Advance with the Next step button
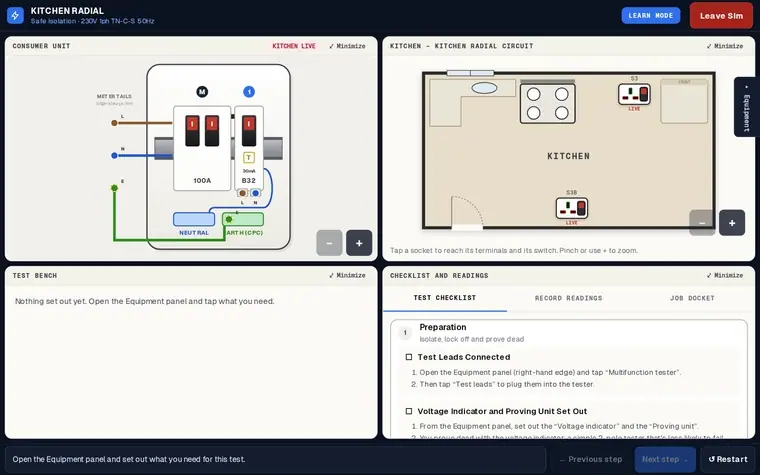 coord(665,459)
